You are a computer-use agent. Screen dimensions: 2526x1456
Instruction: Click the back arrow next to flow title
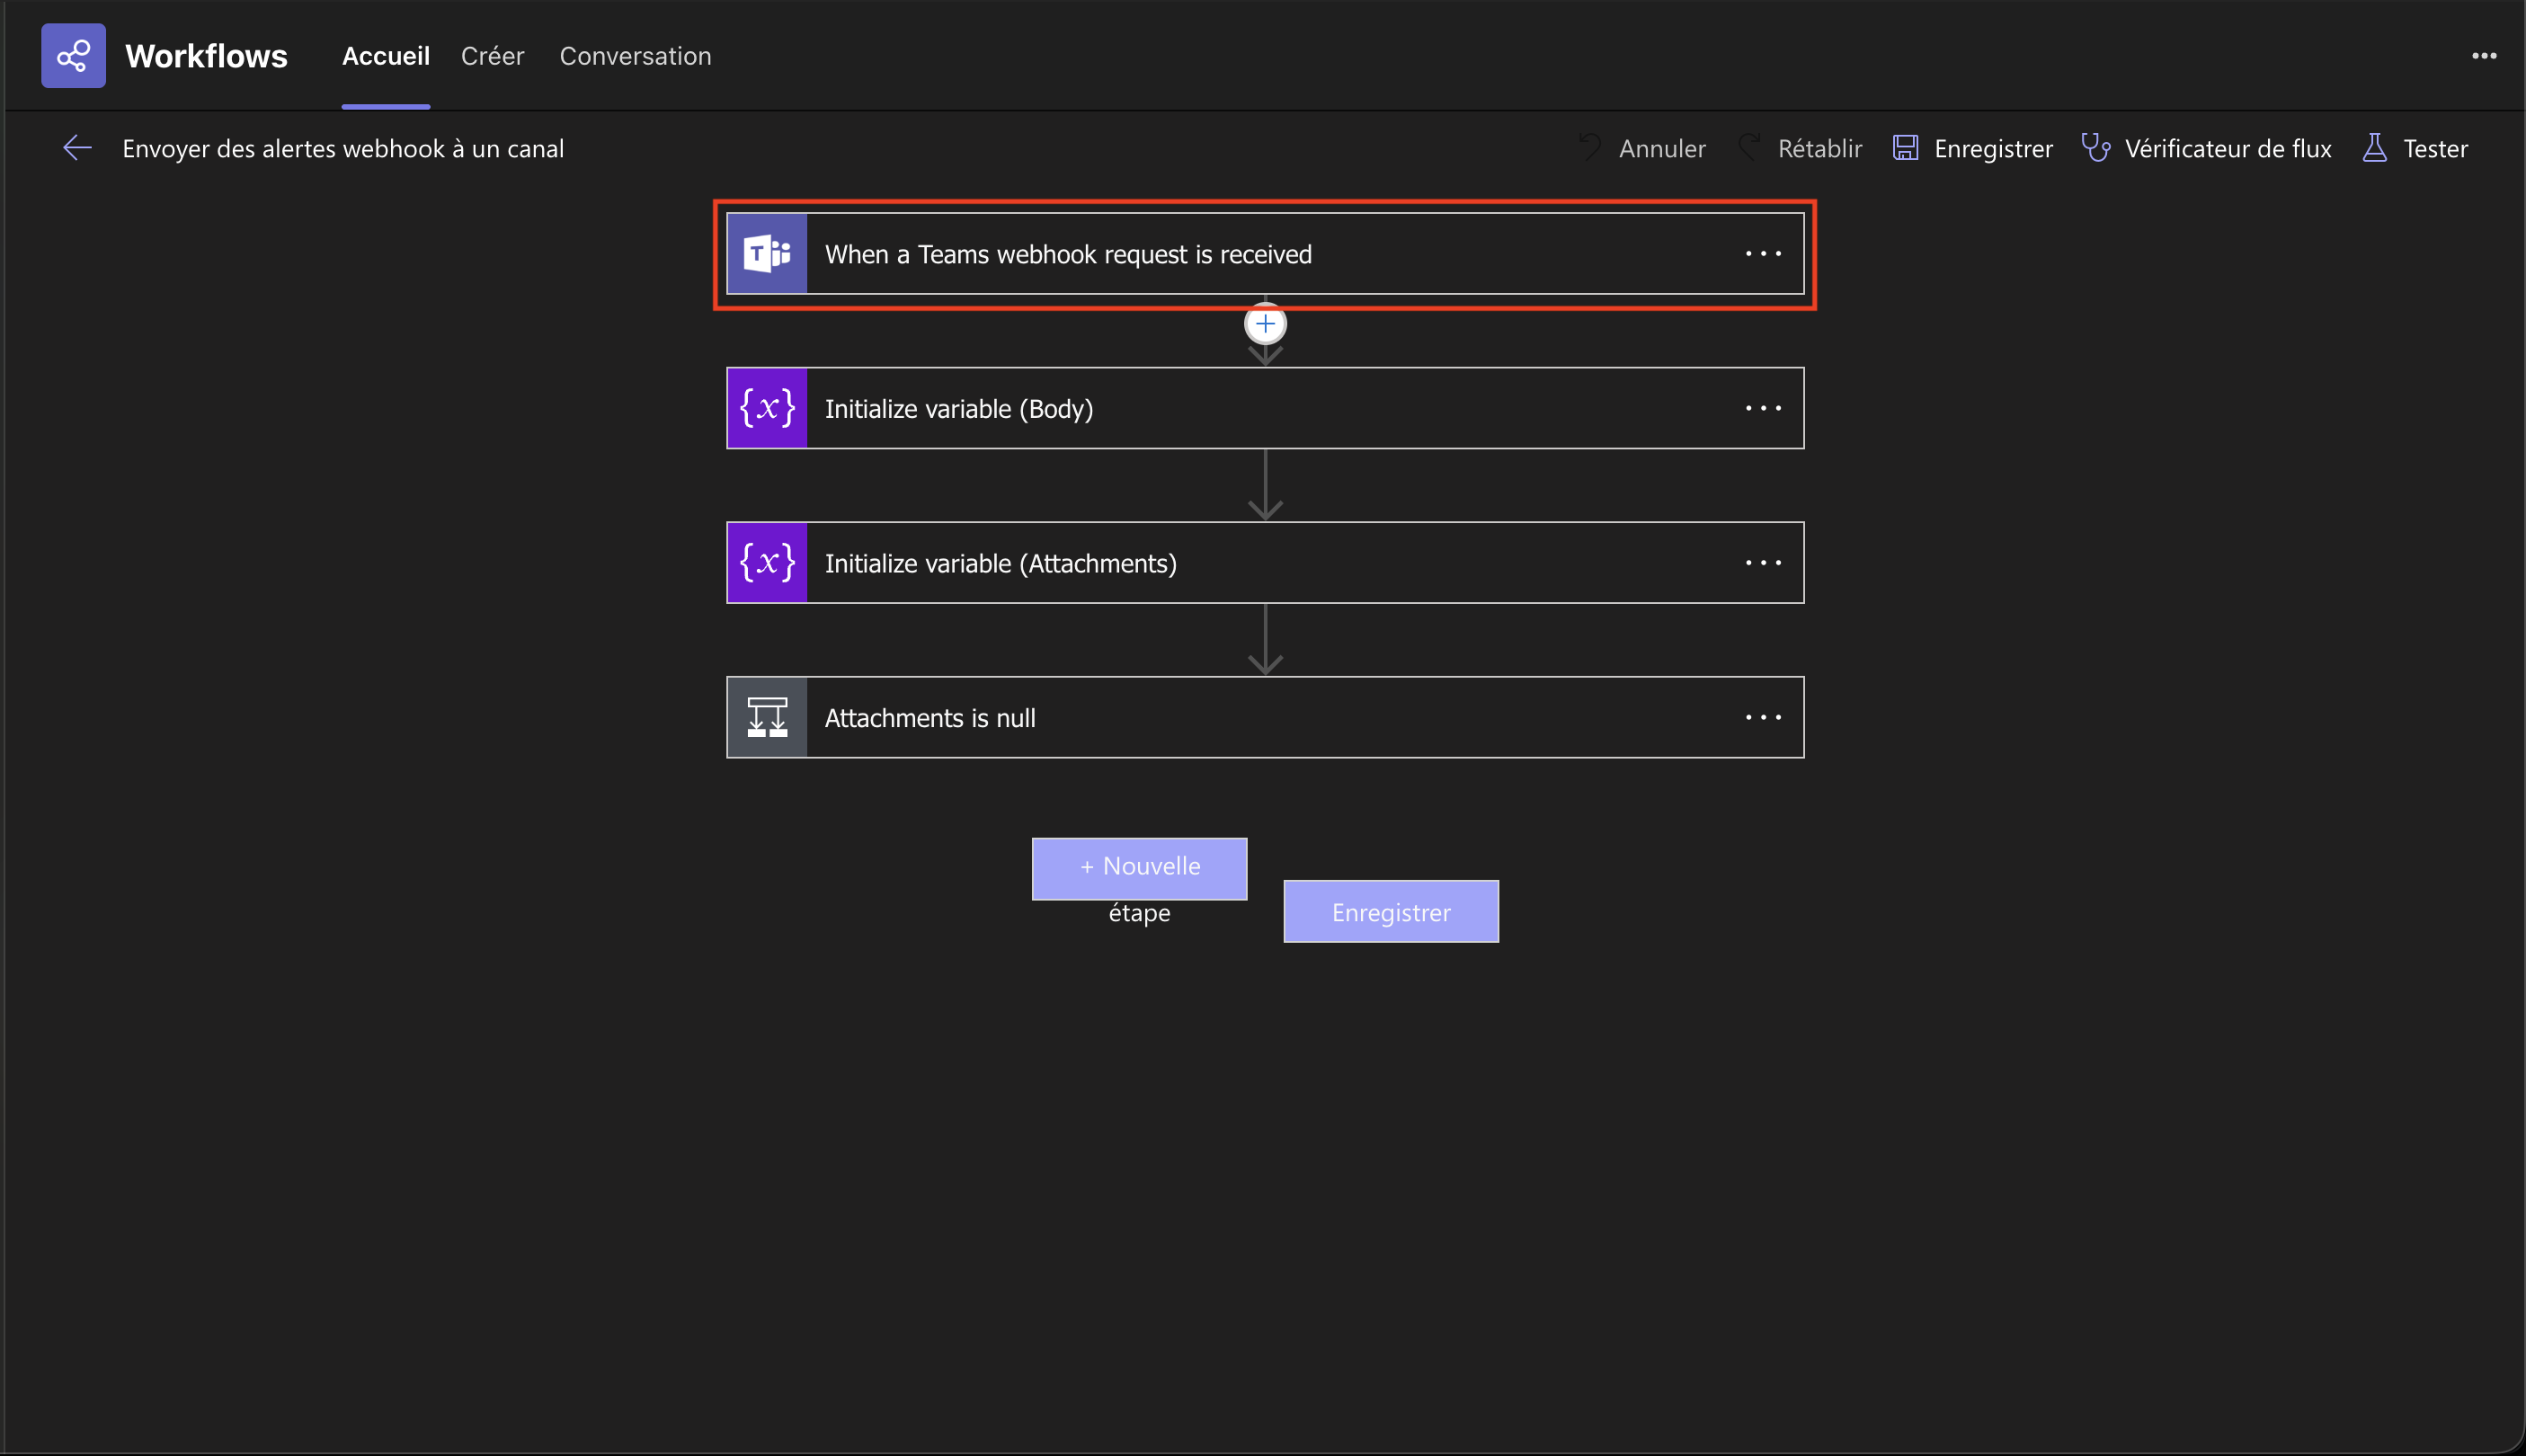pos(77,148)
